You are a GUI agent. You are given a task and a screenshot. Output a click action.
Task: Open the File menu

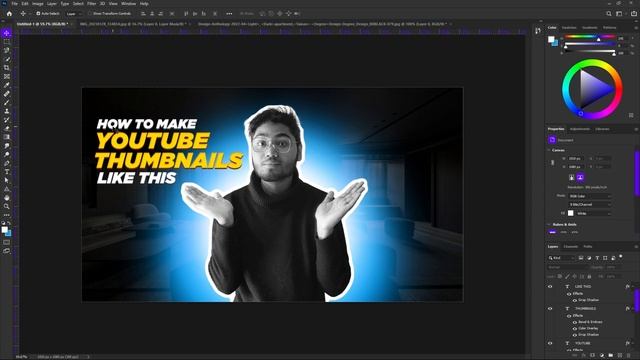[14, 4]
